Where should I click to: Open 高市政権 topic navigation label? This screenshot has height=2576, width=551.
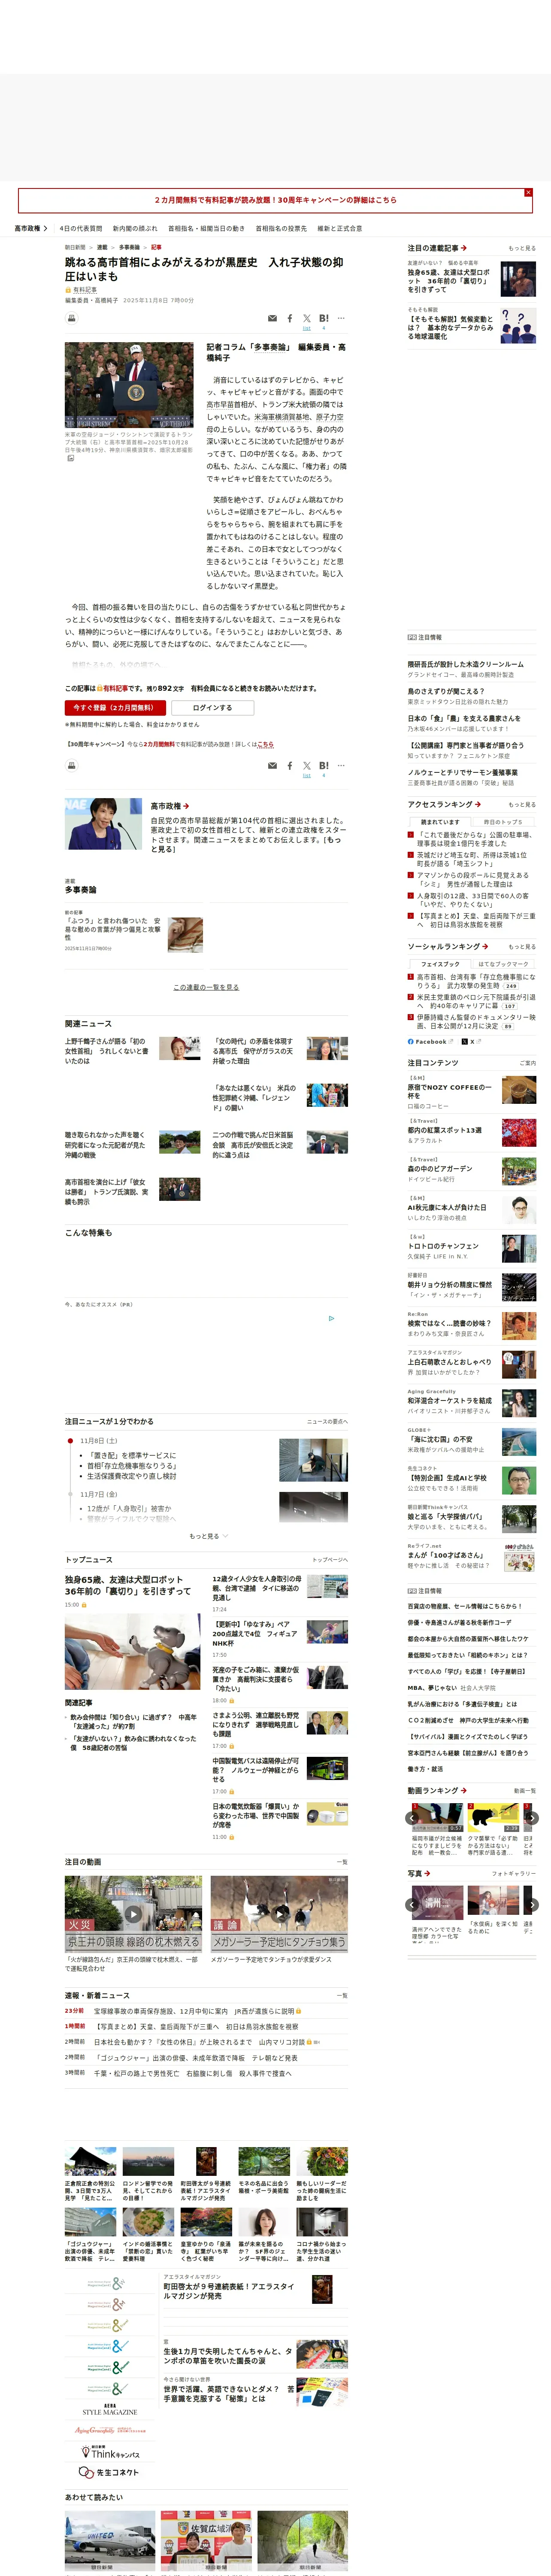[x=30, y=228]
